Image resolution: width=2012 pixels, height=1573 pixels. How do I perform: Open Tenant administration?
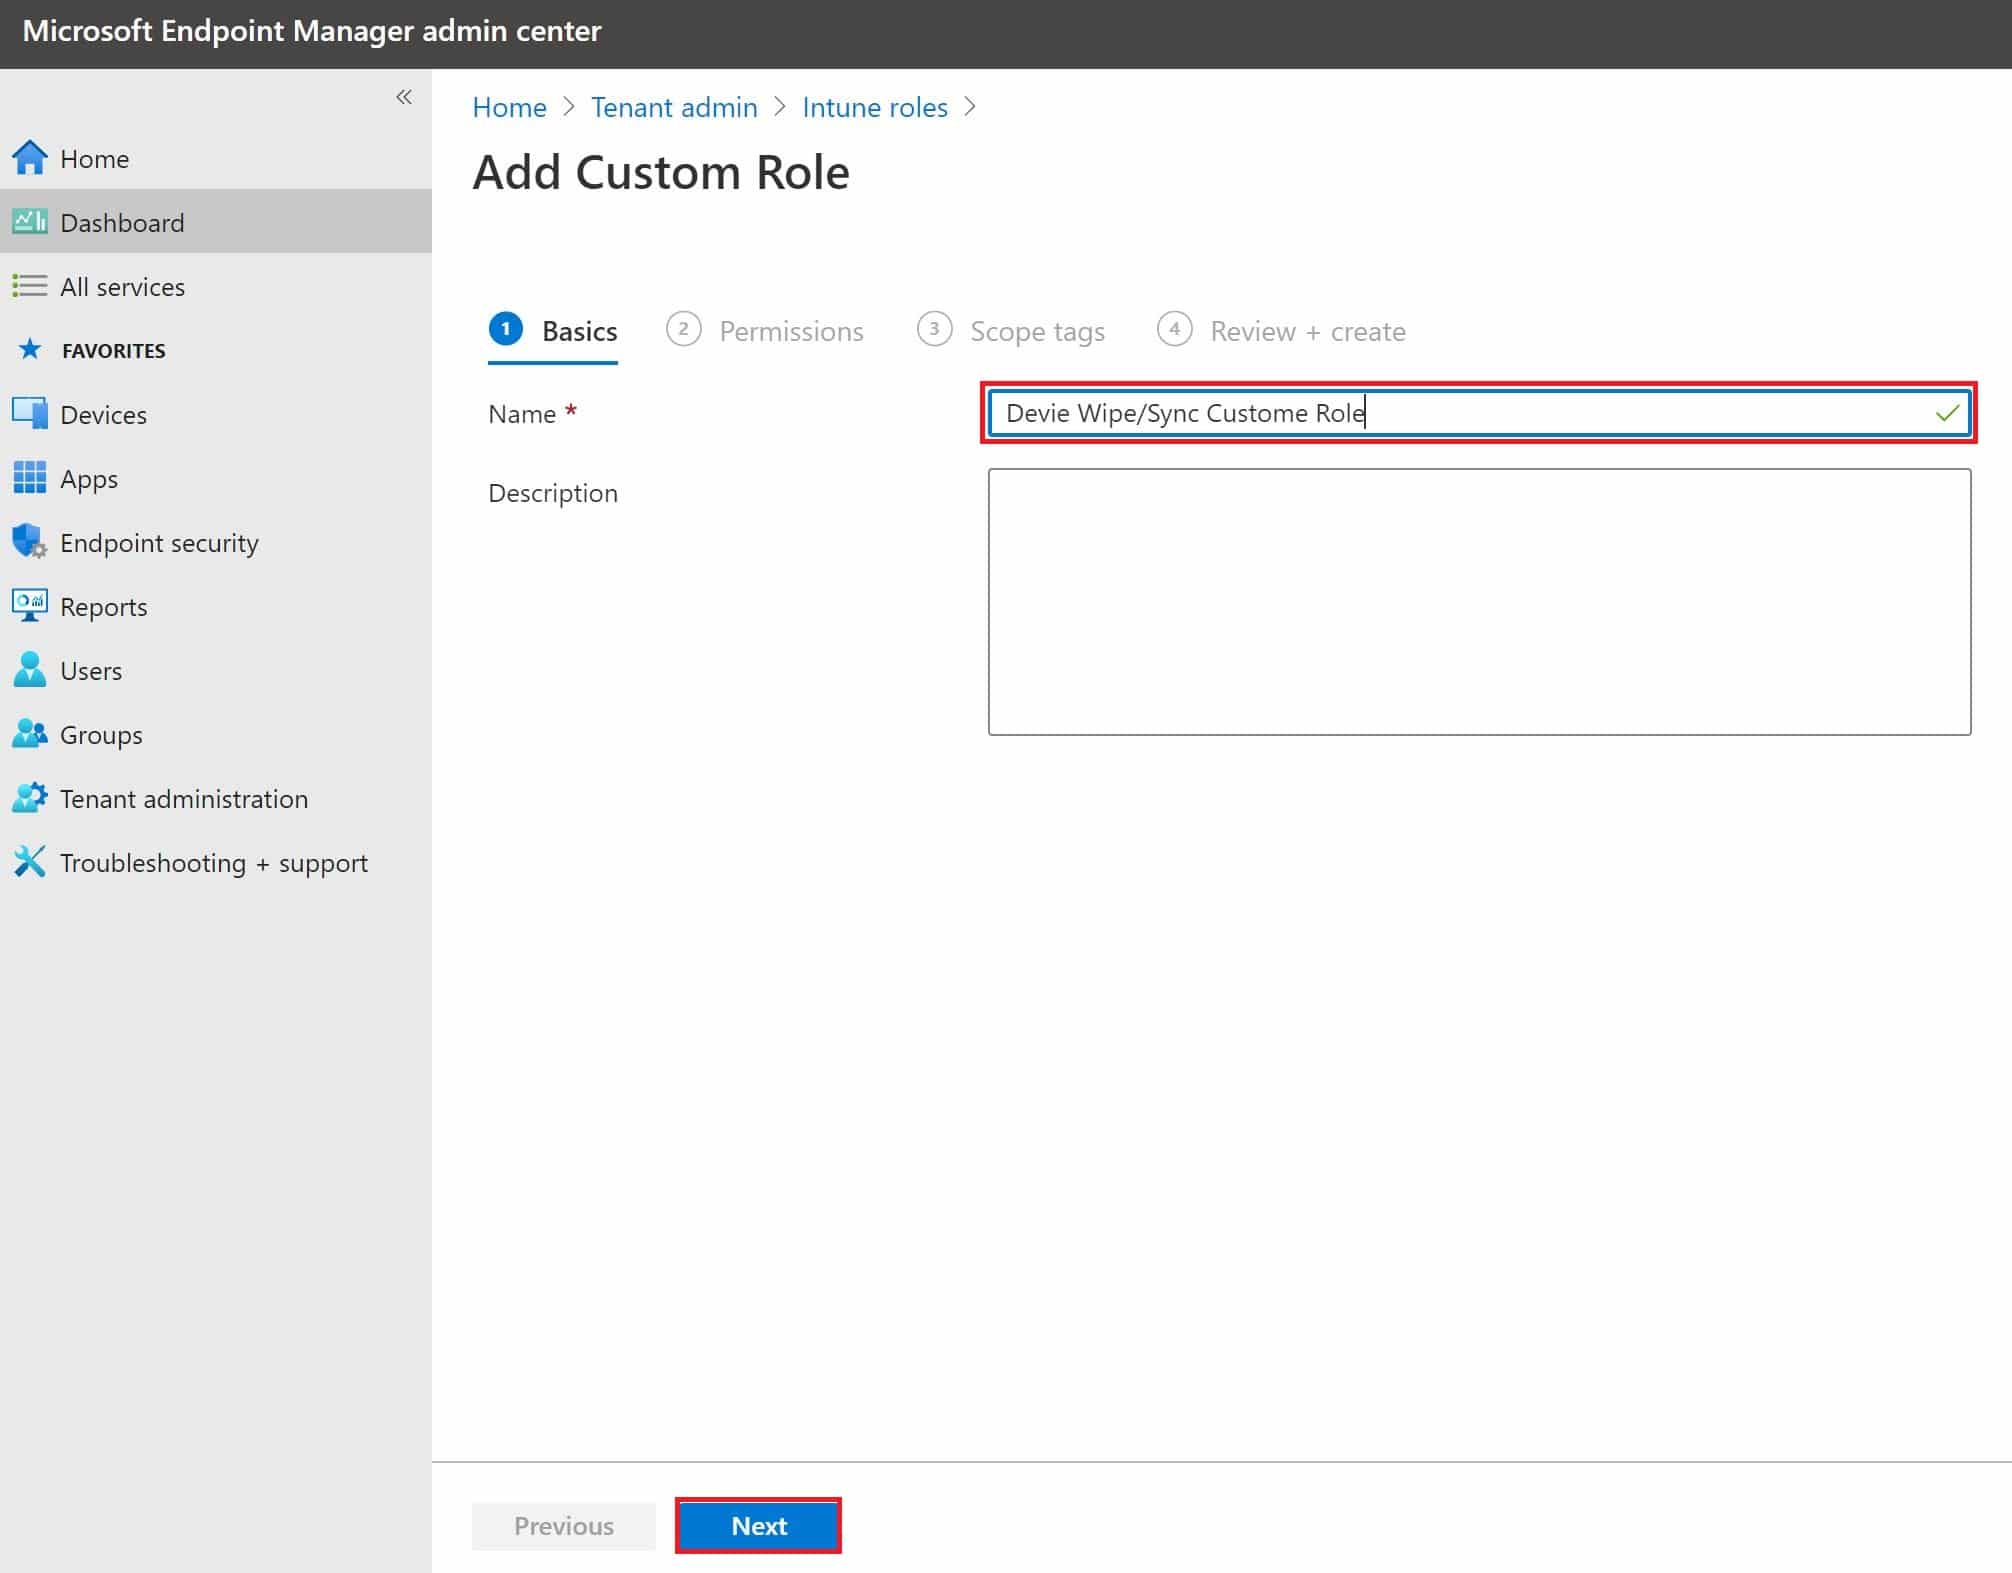(x=184, y=798)
